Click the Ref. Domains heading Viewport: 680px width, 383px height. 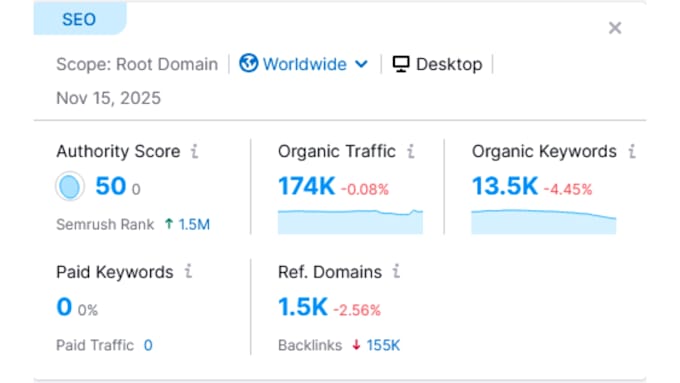(330, 272)
